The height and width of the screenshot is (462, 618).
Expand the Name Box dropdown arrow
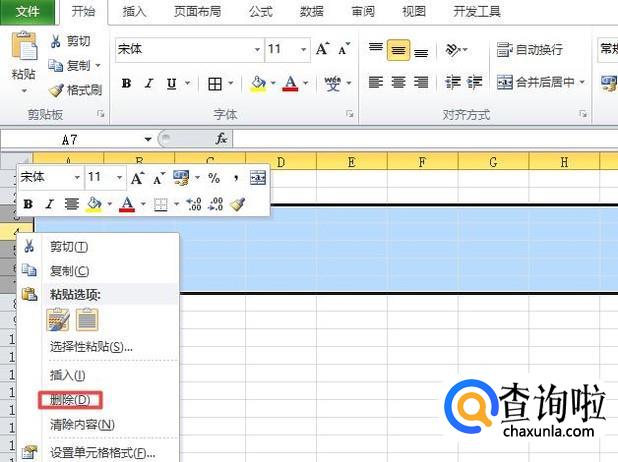148,139
